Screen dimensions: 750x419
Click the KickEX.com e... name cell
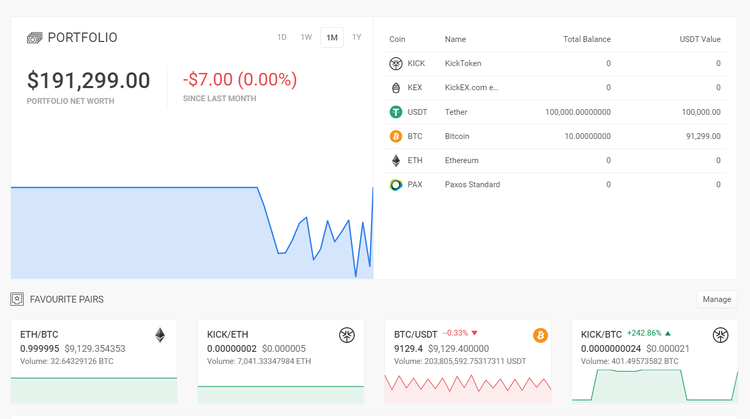coord(471,88)
